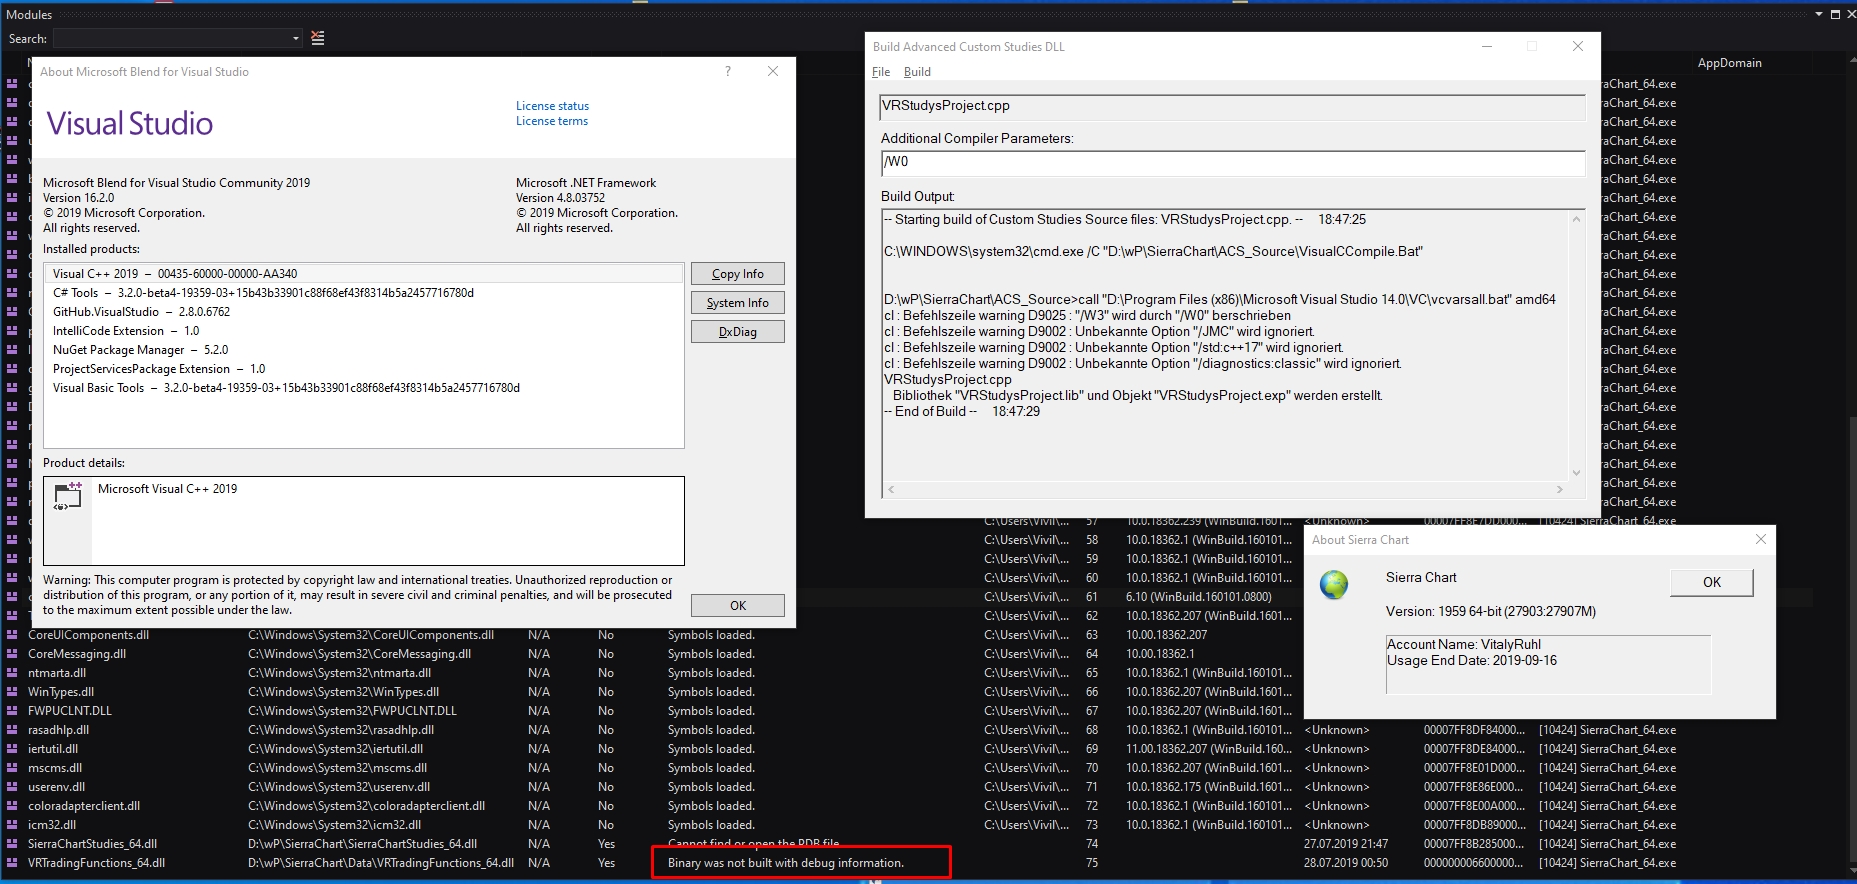
Task: Click the timestamp 27.07.2019 21:47
Action: click(x=1346, y=844)
